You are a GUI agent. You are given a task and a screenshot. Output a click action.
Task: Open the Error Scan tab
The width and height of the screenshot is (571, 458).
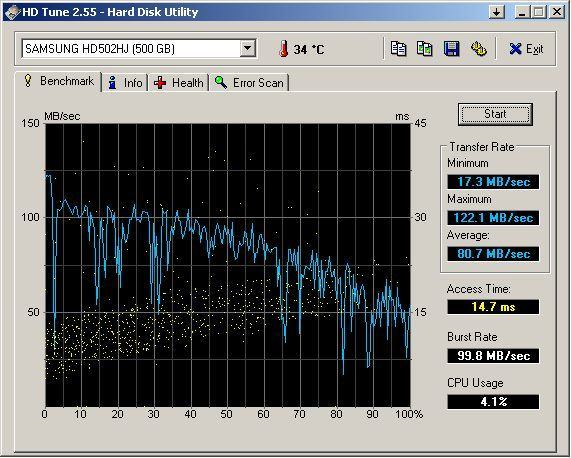pos(249,83)
